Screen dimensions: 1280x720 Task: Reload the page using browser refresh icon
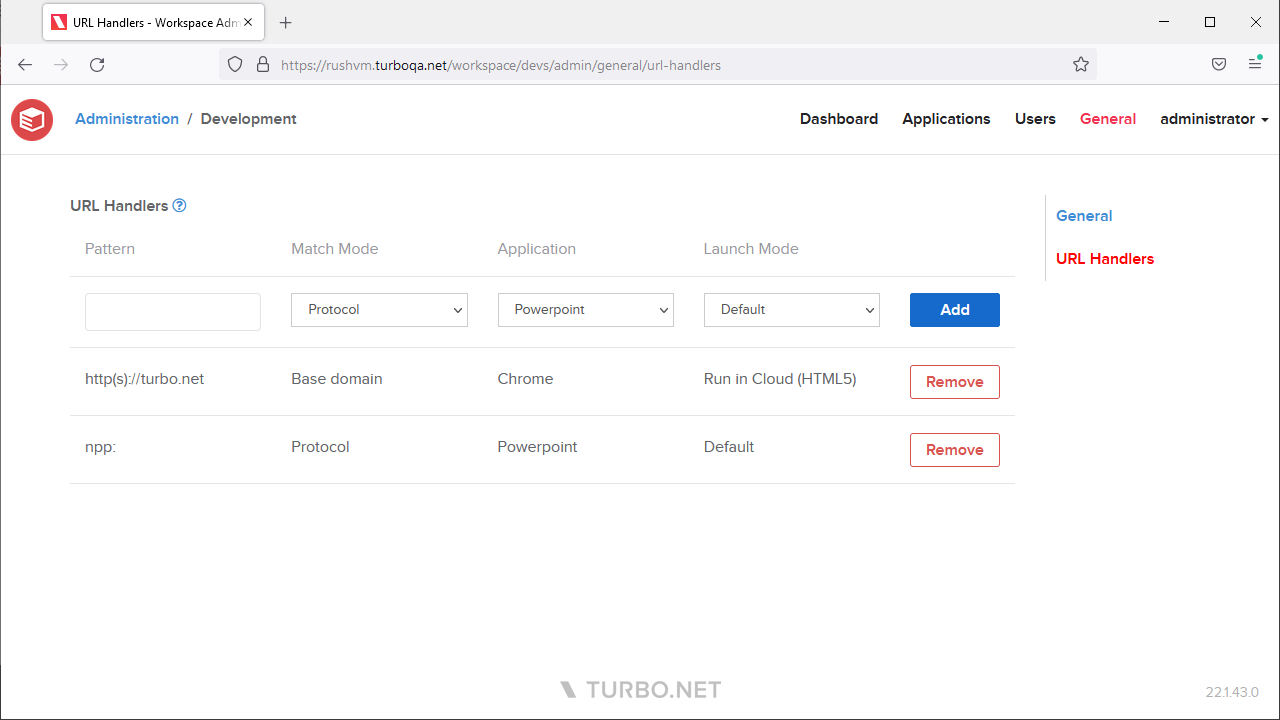97,65
